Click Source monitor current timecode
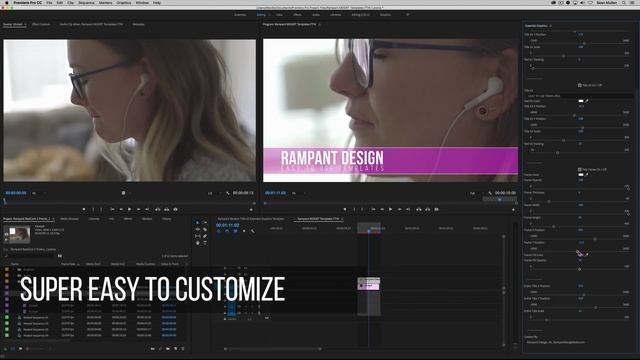Viewport: 640px width, 360px height. 16,193
